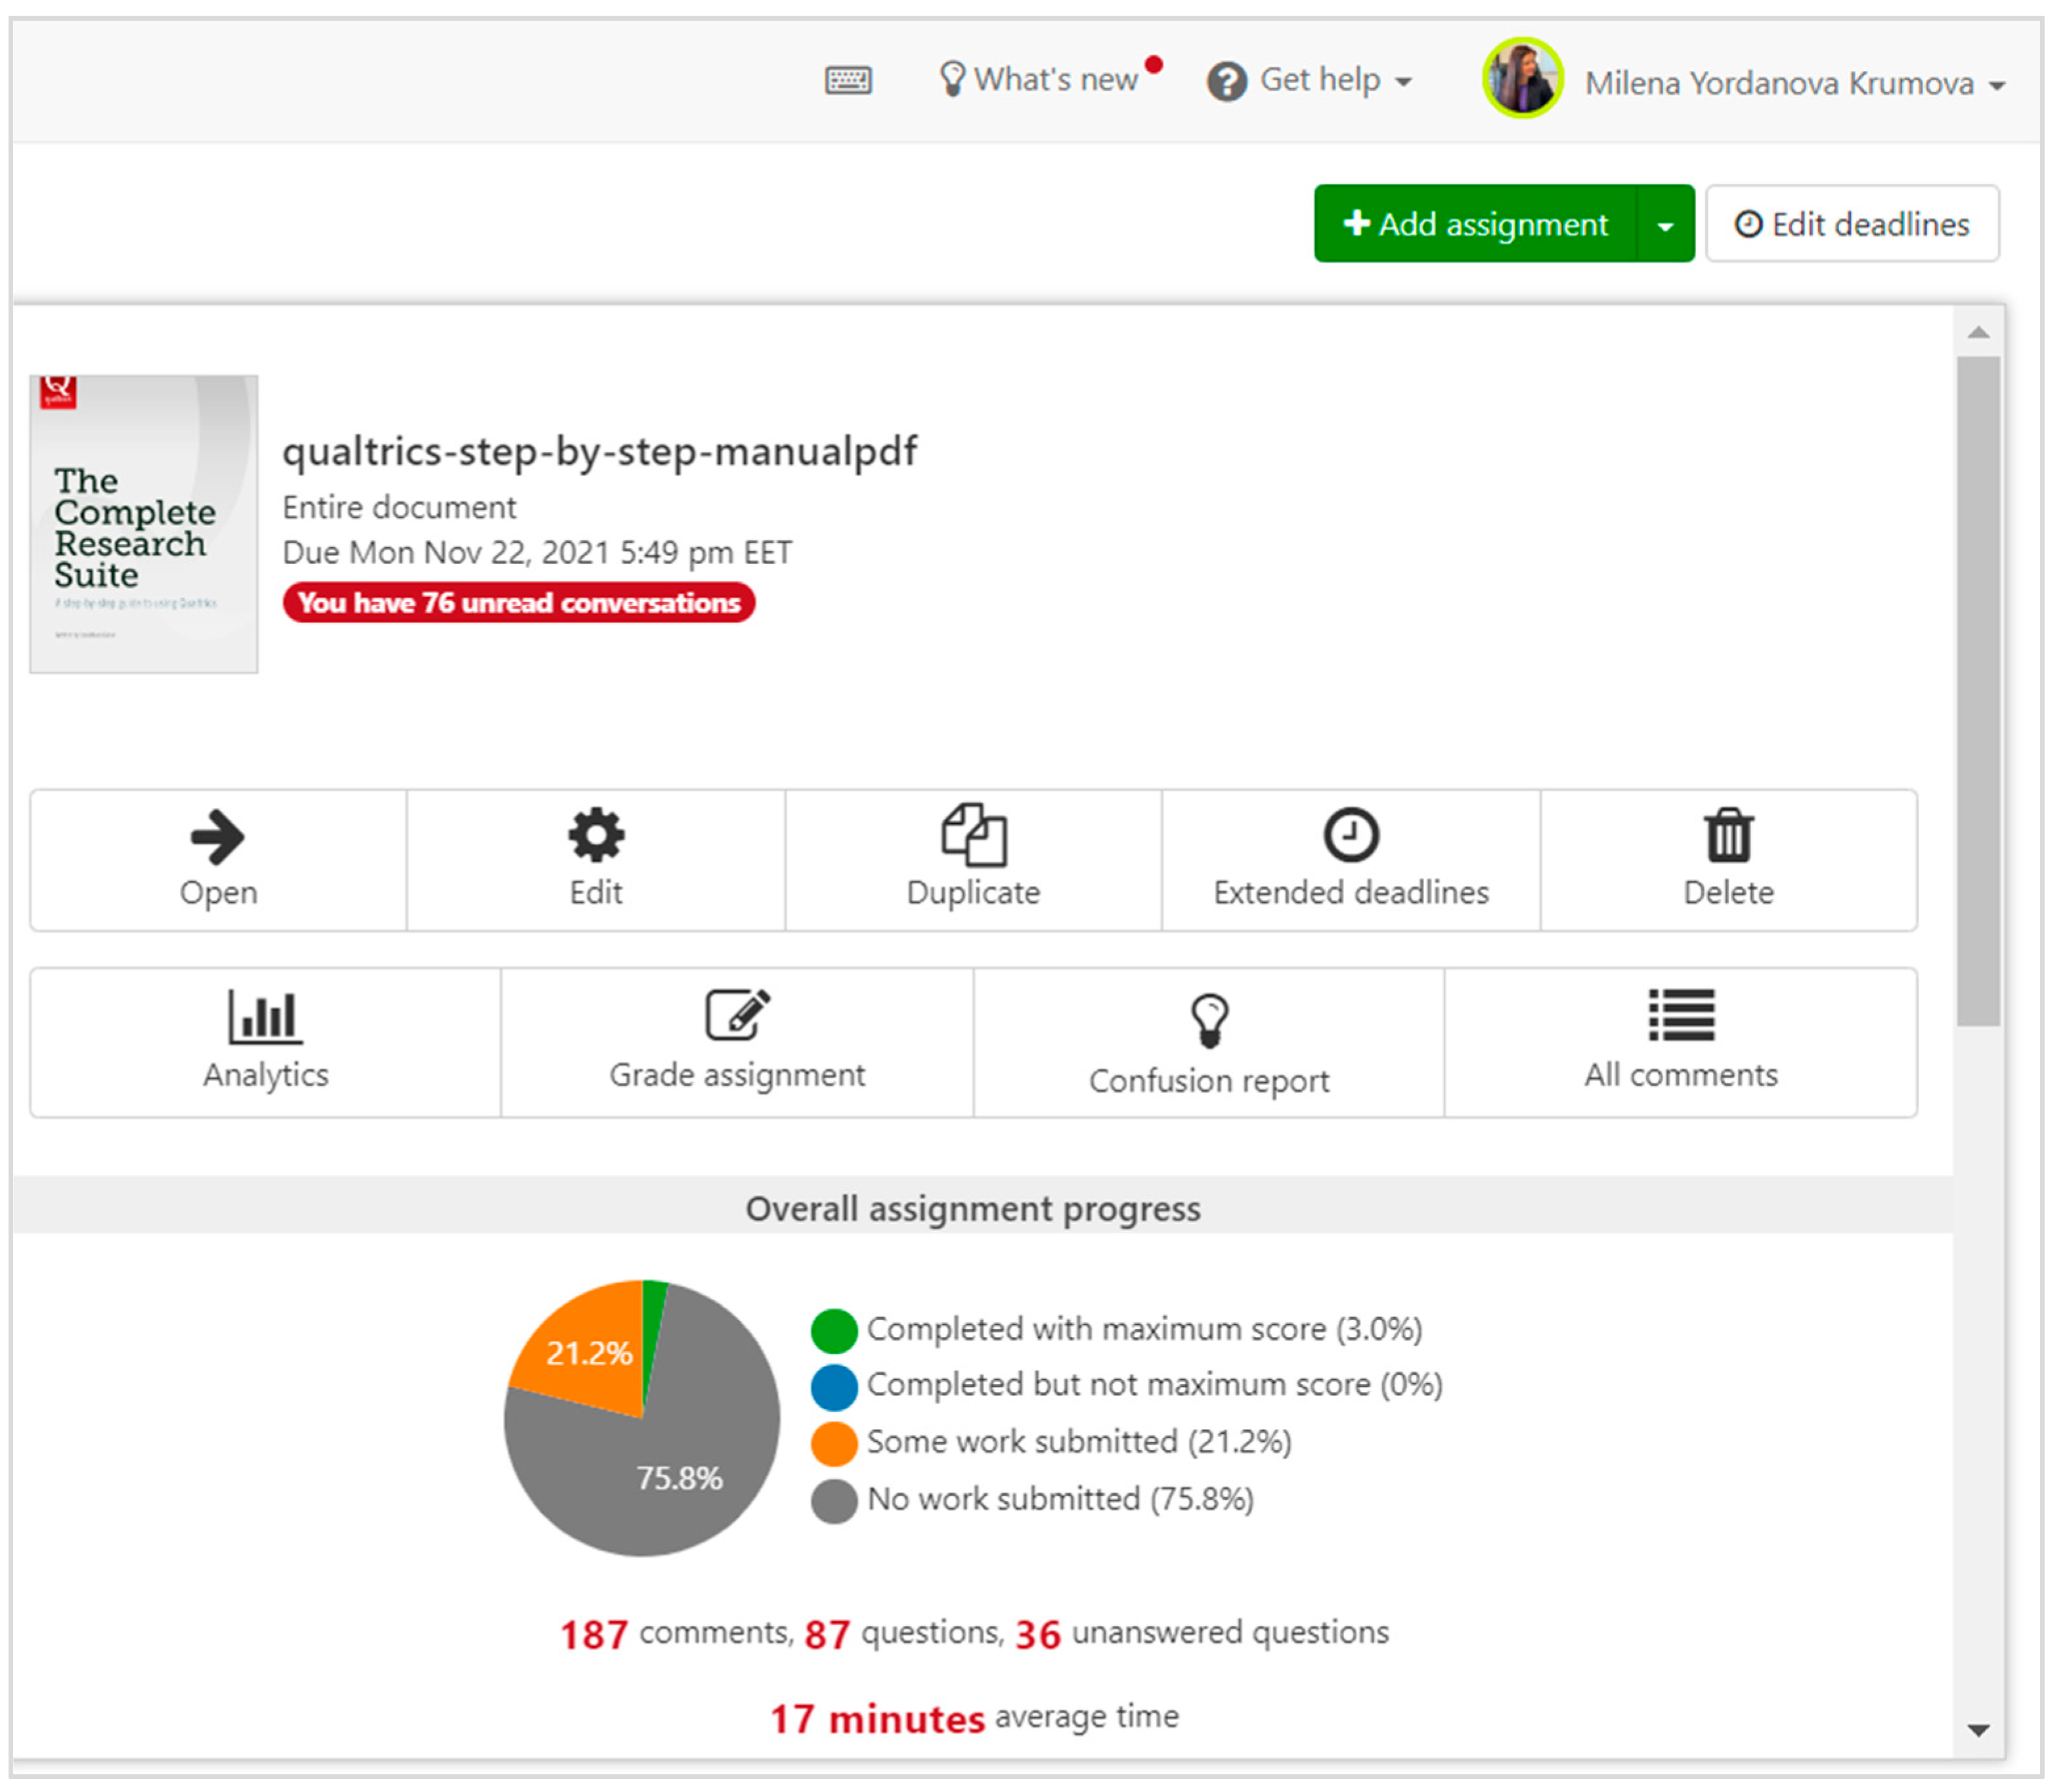The width and height of the screenshot is (2065, 1792).
Task: Click the Add assignment button
Action: click(x=1476, y=225)
